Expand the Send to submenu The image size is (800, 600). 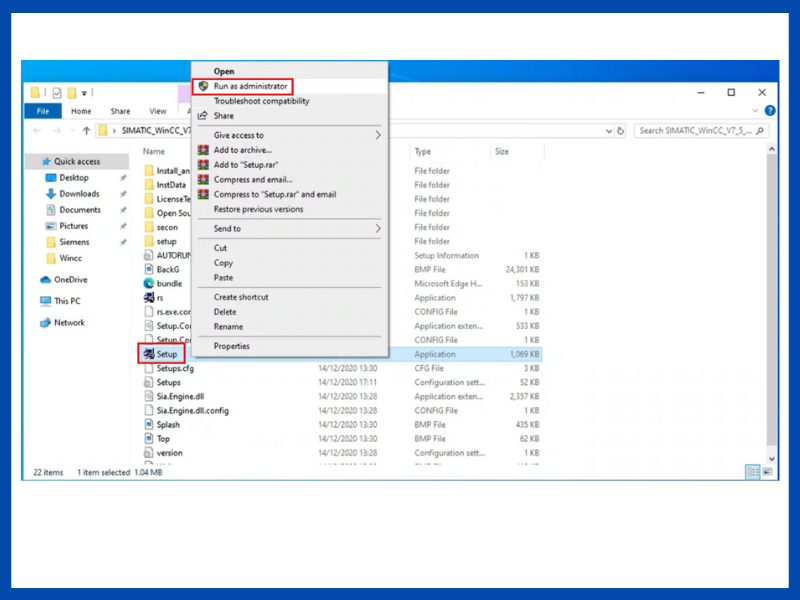pyautogui.click(x=378, y=229)
